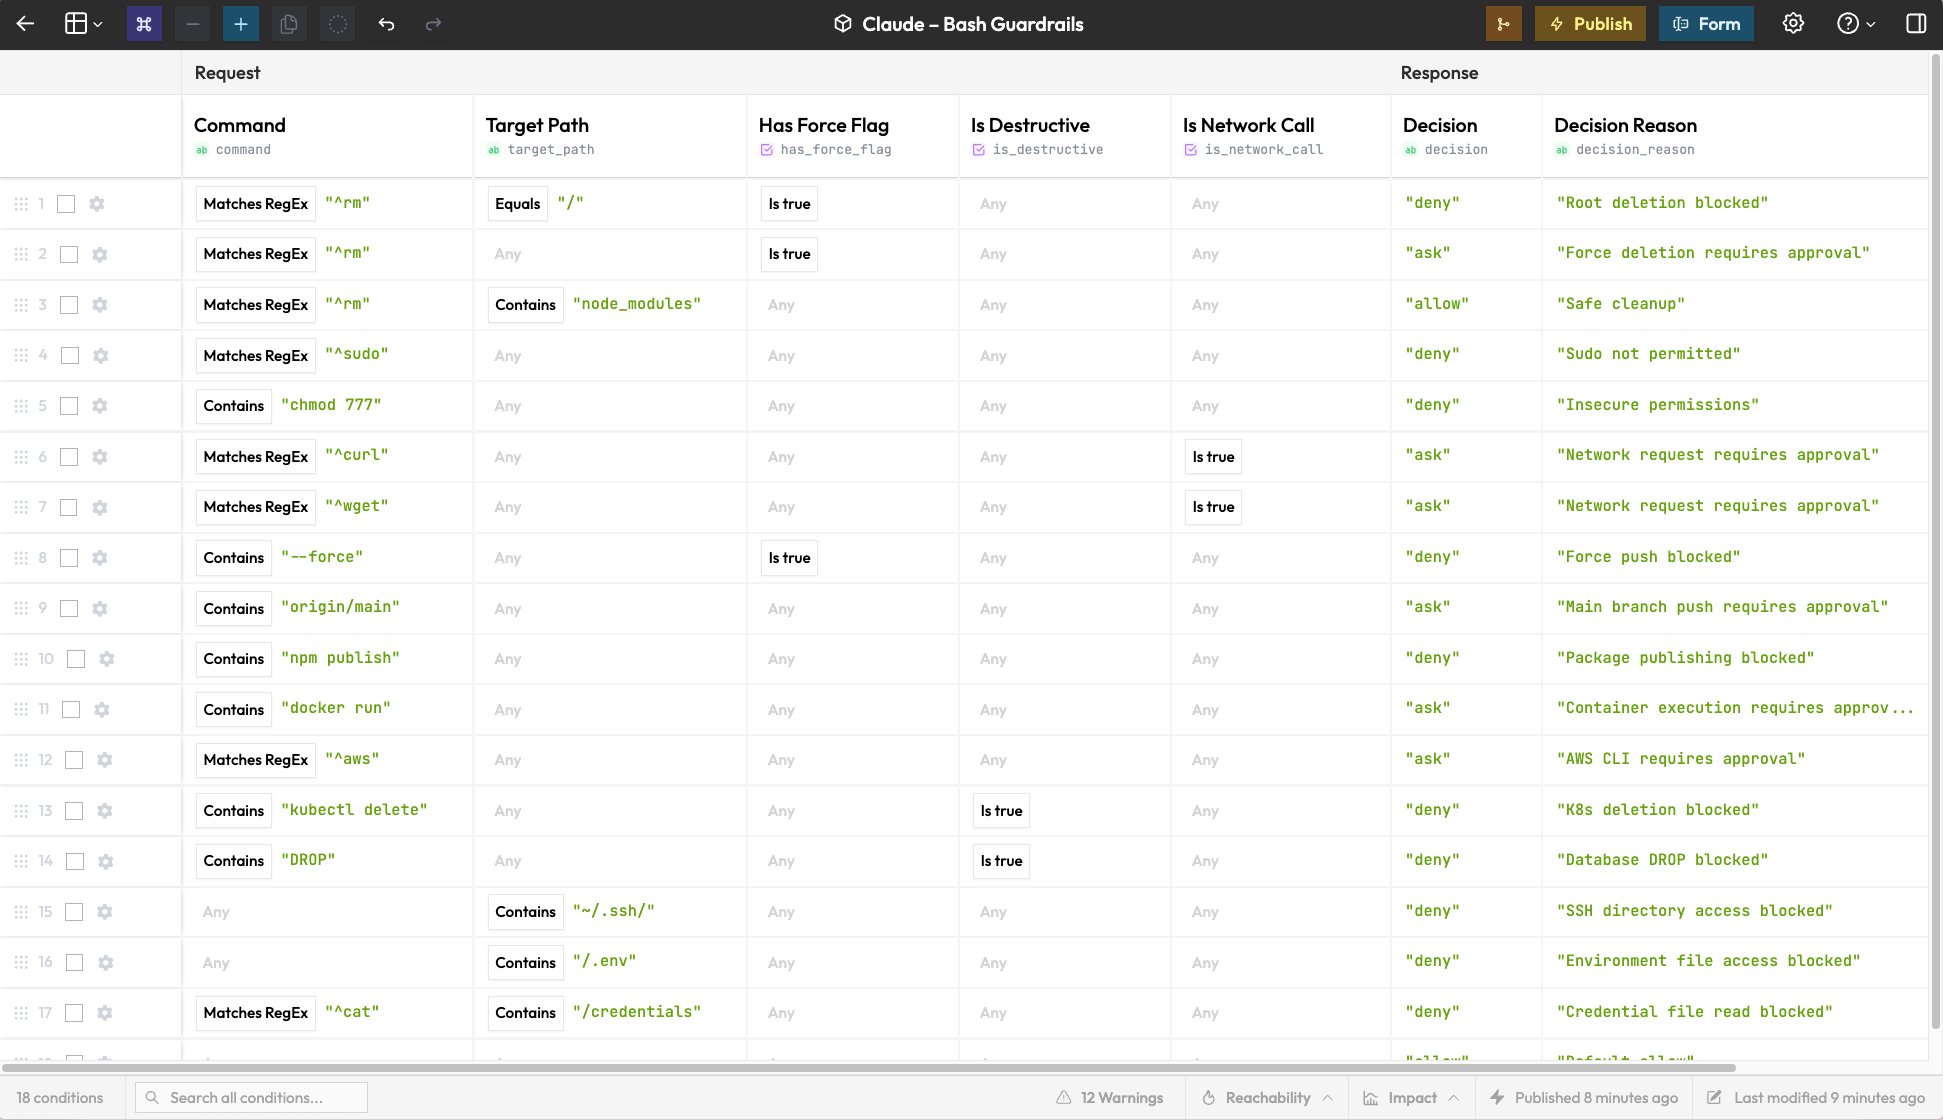Open the help menu dropdown
The height and width of the screenshot is (1120, 1943).
pyautogui.click(x=1855, y=23)
